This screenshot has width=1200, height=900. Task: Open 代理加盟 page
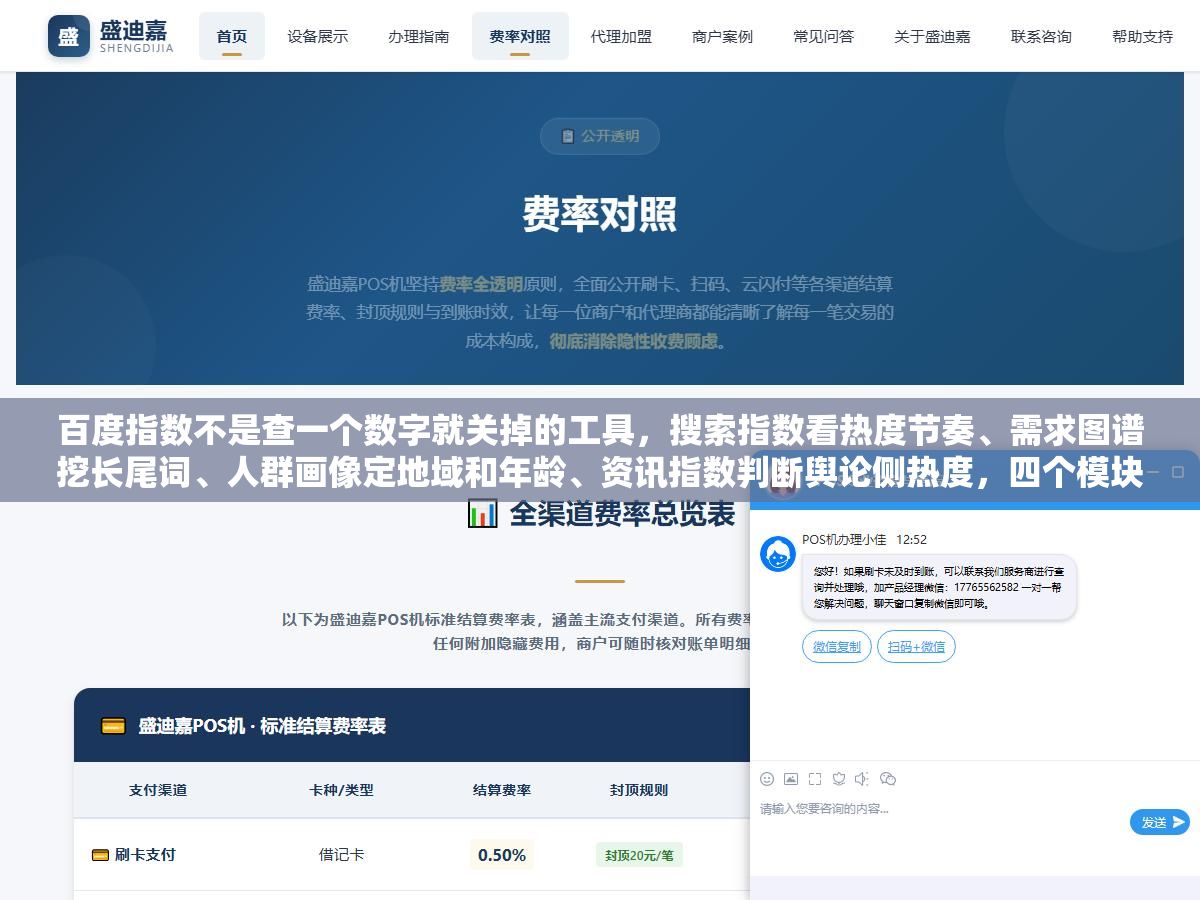(x=621, y=36)
